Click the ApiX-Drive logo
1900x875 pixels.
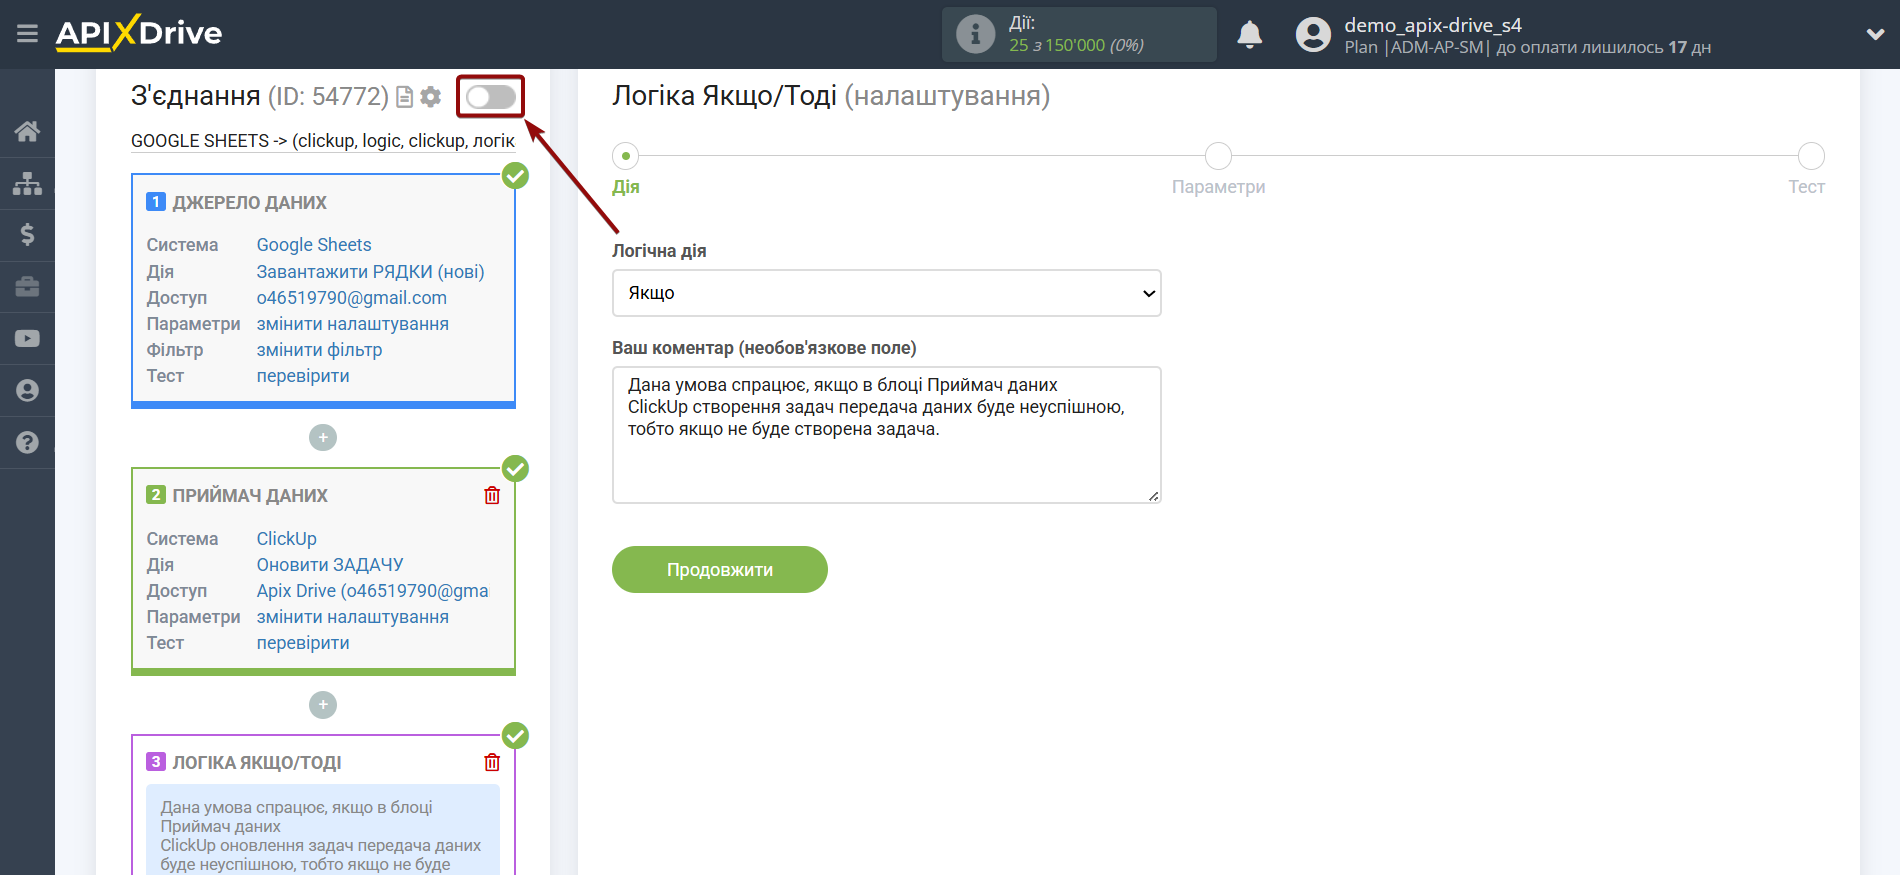tap(139, 33)
